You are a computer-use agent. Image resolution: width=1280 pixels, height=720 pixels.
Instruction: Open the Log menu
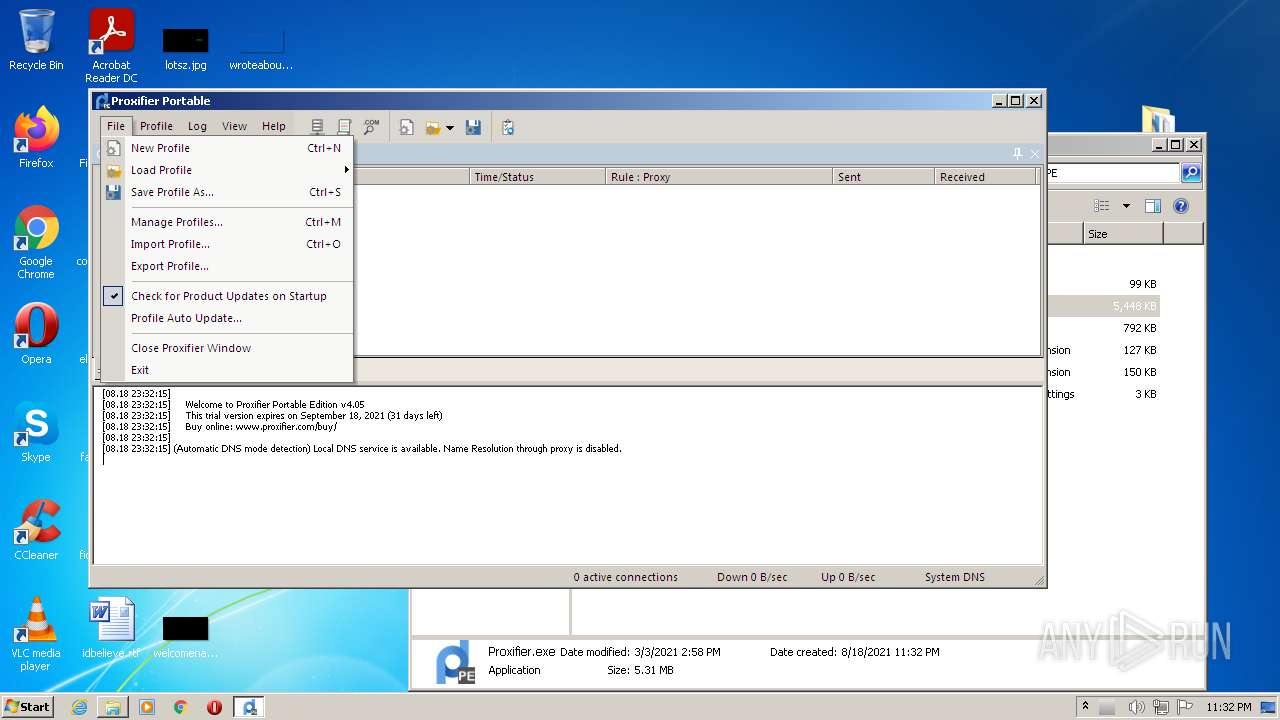coord(197,126)
